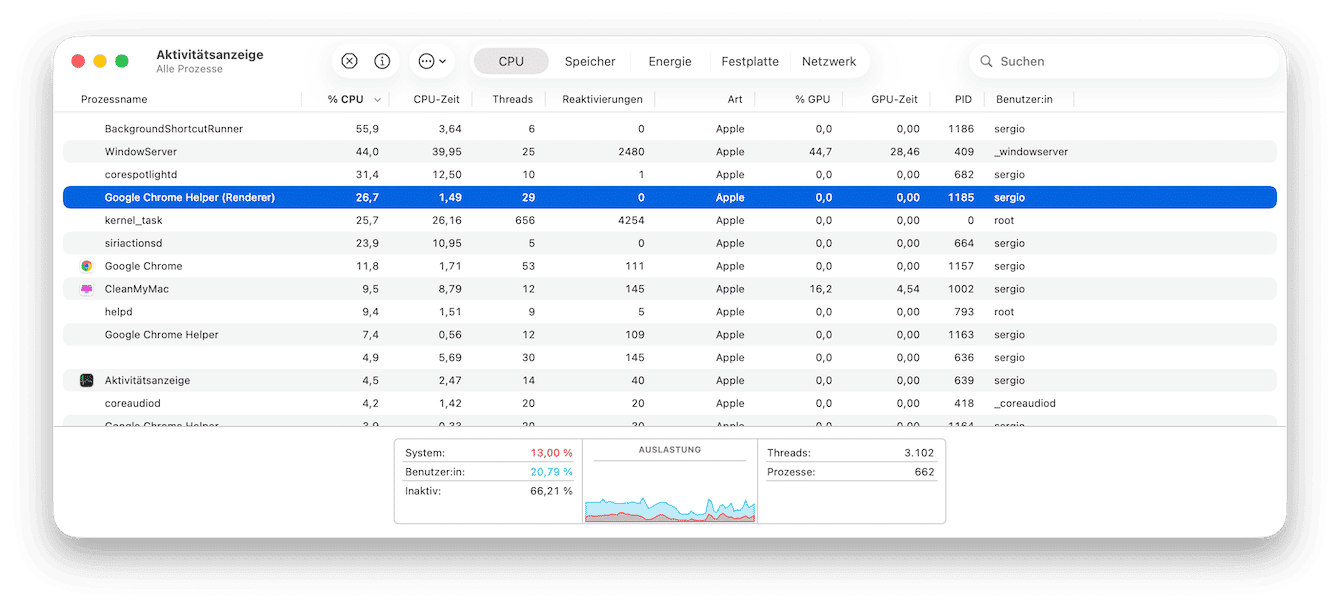Click the unnamed process with PID 636
Viewport: 1340px width, 608px height.
click(x=670, y=358)
